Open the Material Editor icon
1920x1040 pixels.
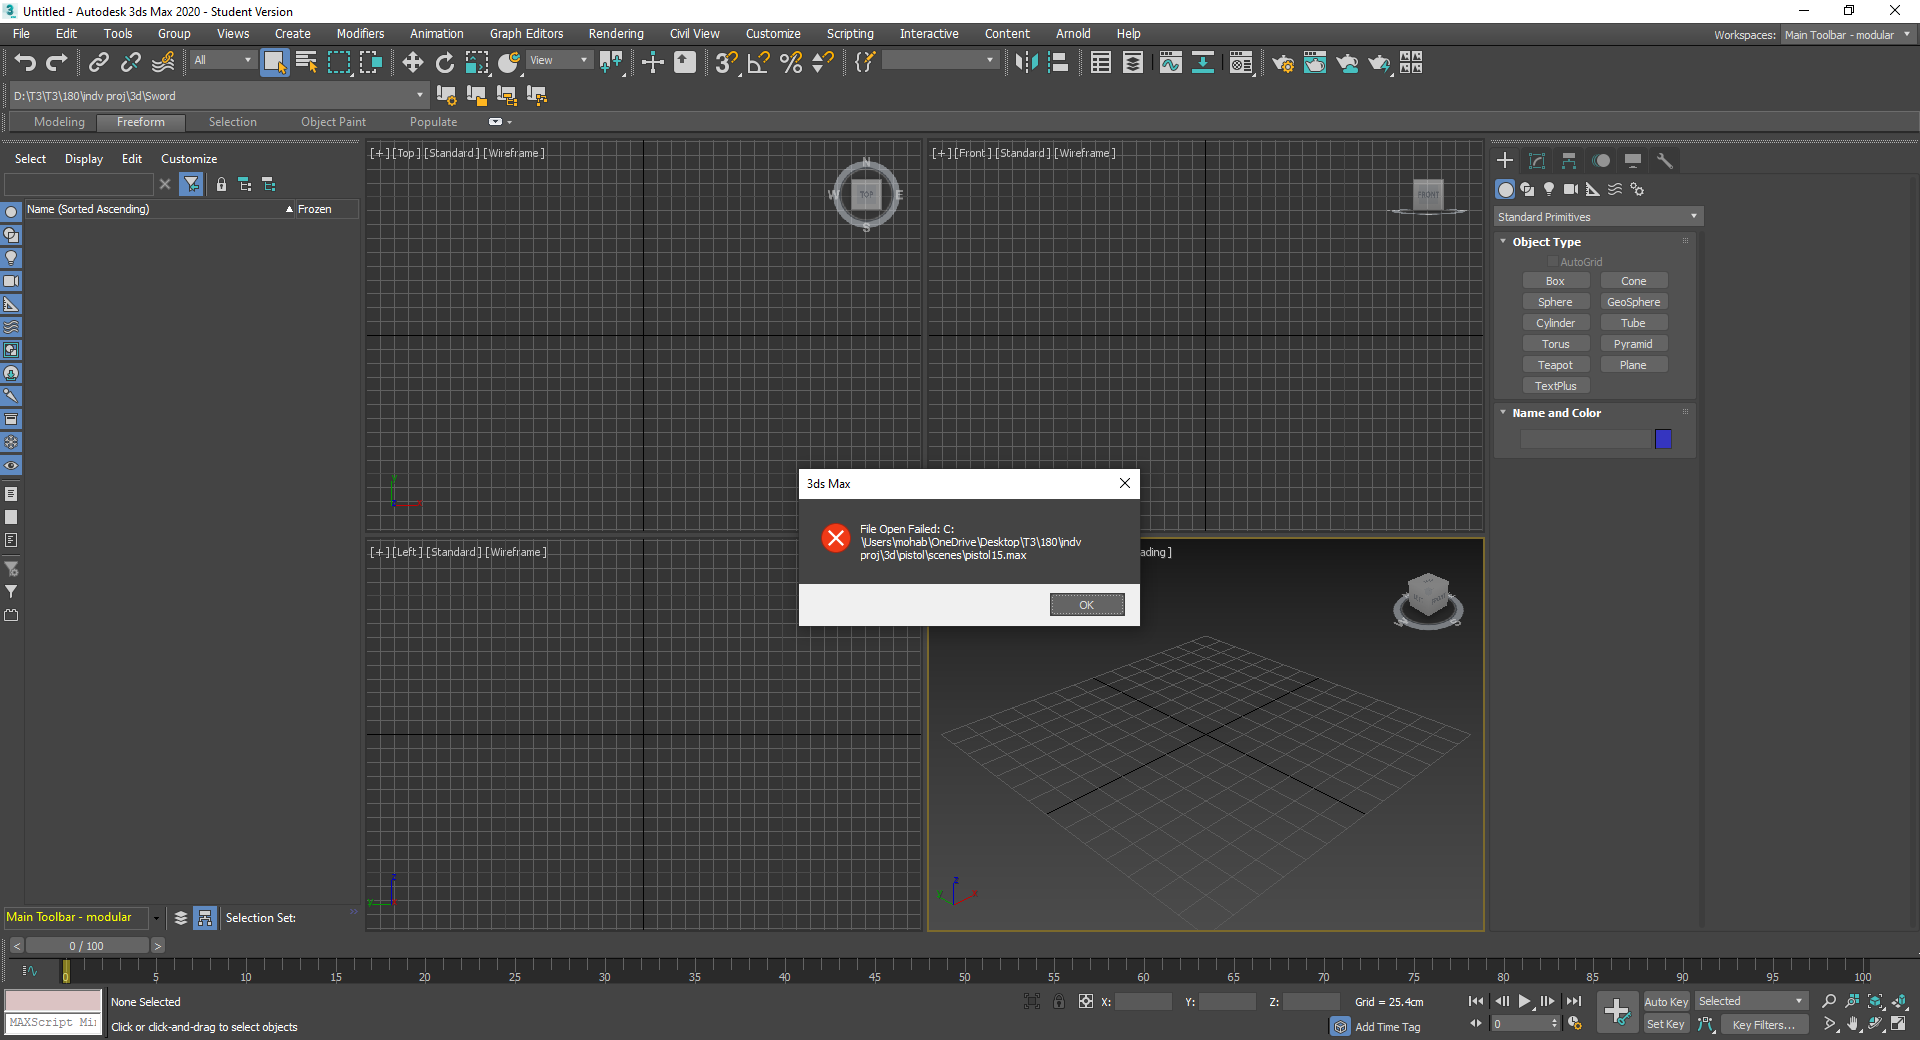[x=1242, y=63]
